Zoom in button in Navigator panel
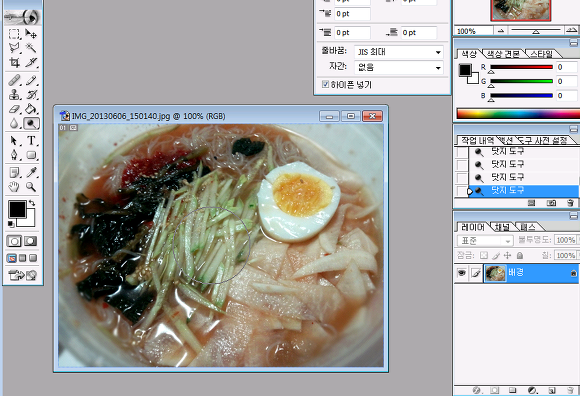Screen dimensions: 580x396 tap(571, 31)
